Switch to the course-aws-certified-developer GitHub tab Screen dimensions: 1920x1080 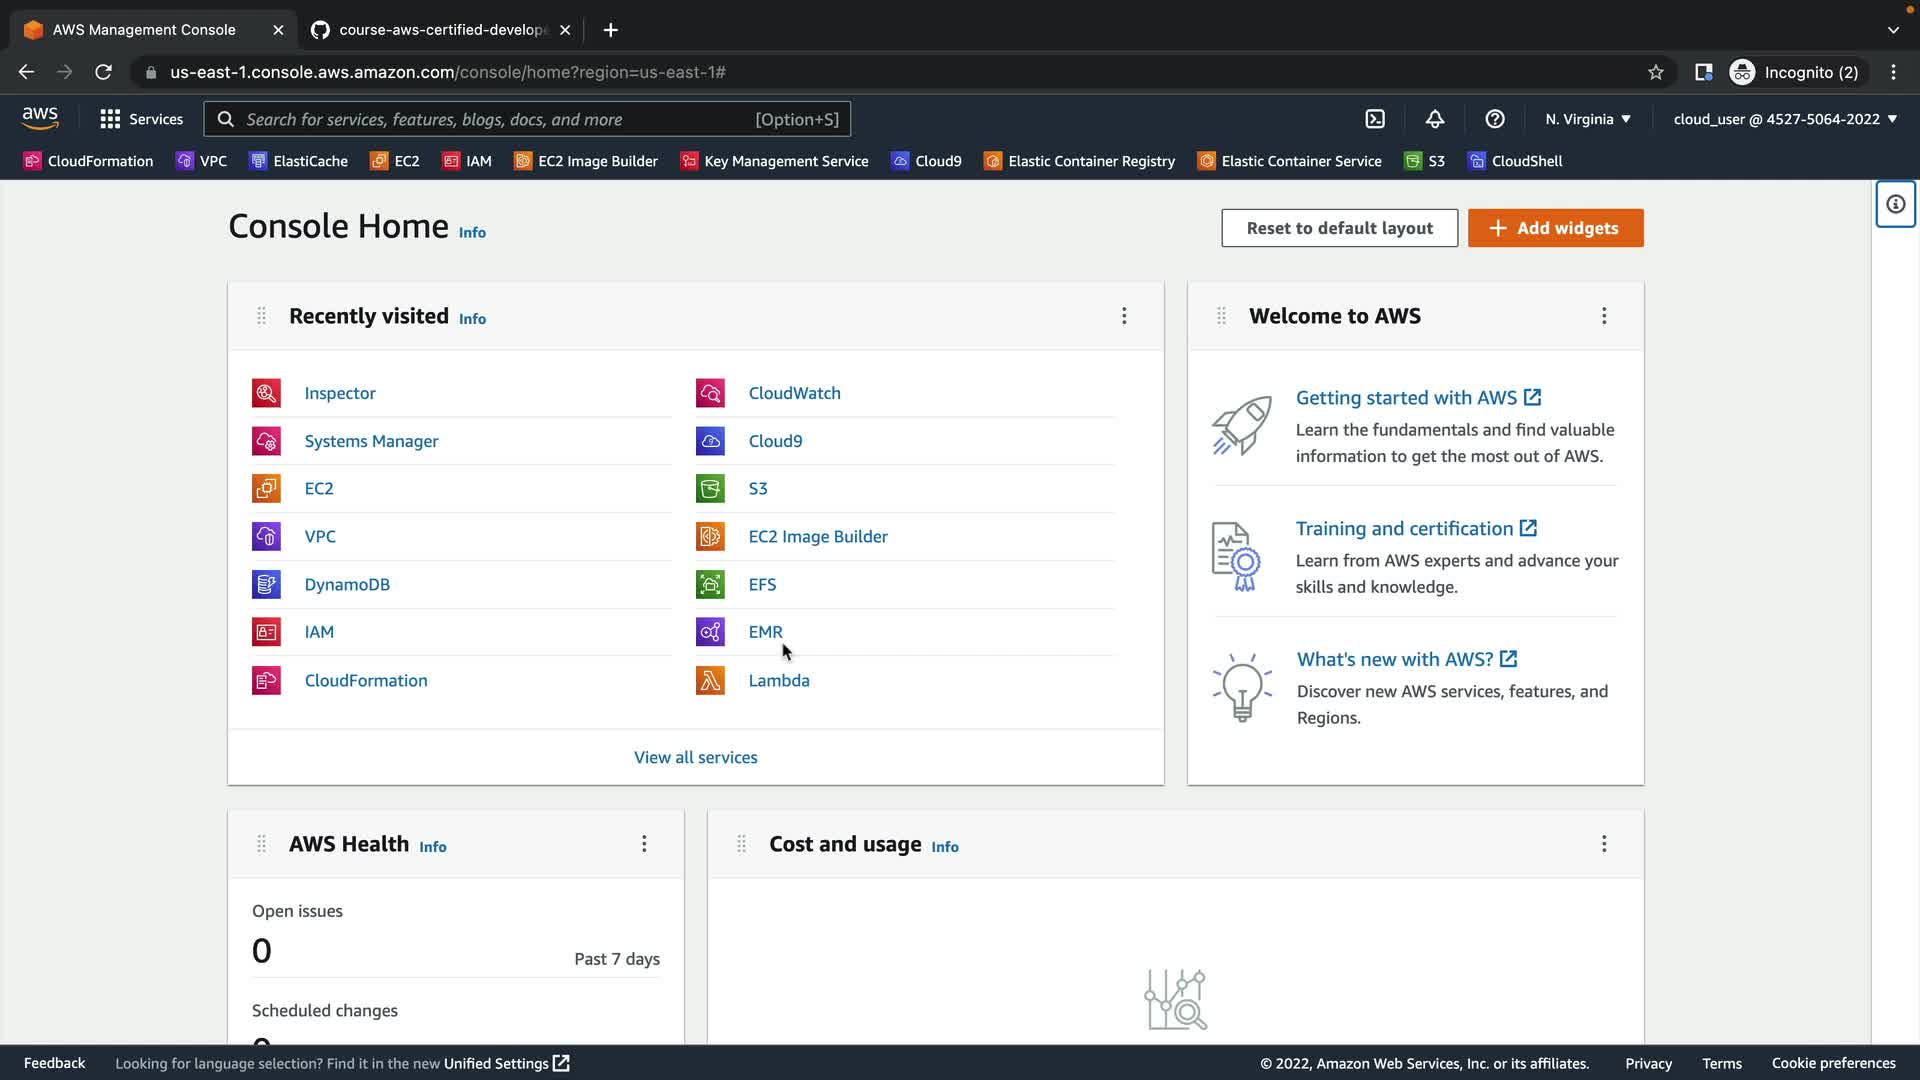[440, 30]
